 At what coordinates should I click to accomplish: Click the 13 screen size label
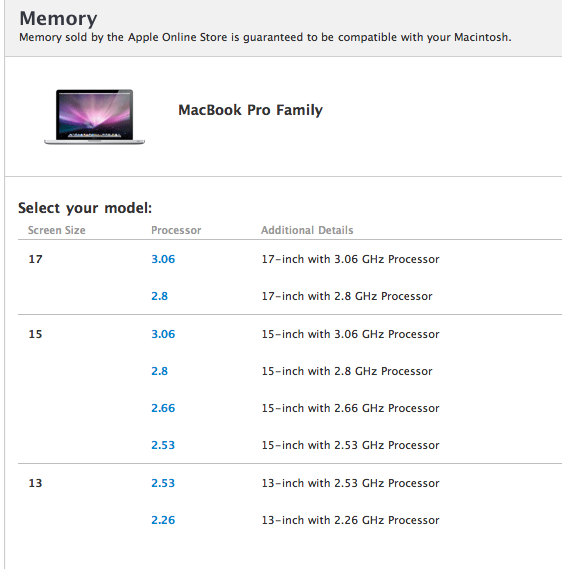[35, 483]
